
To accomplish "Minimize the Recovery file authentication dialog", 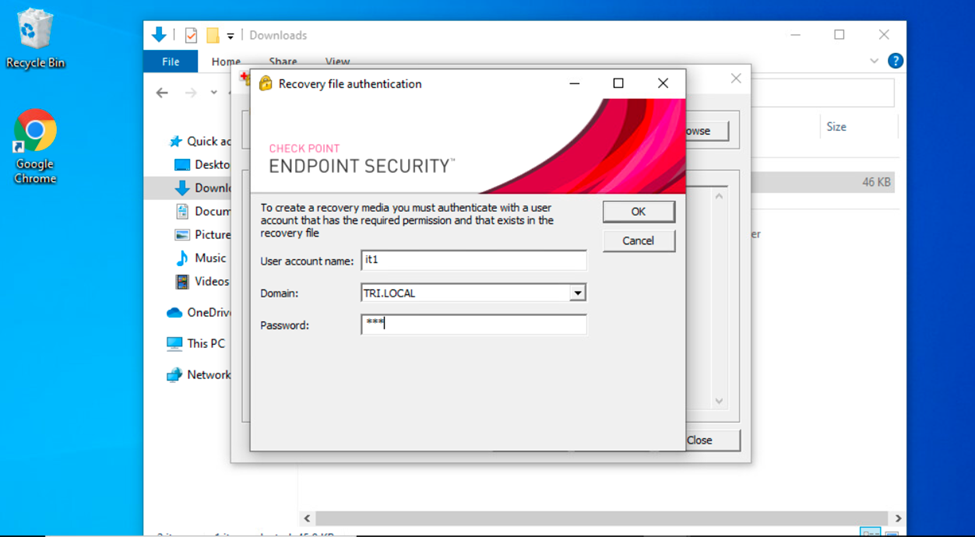I will tap(574, 83).
